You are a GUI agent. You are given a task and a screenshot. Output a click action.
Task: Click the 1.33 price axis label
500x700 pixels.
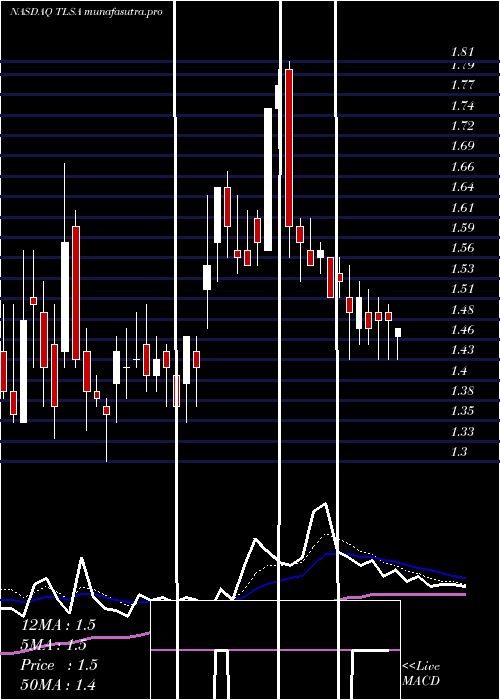point(462,432)
